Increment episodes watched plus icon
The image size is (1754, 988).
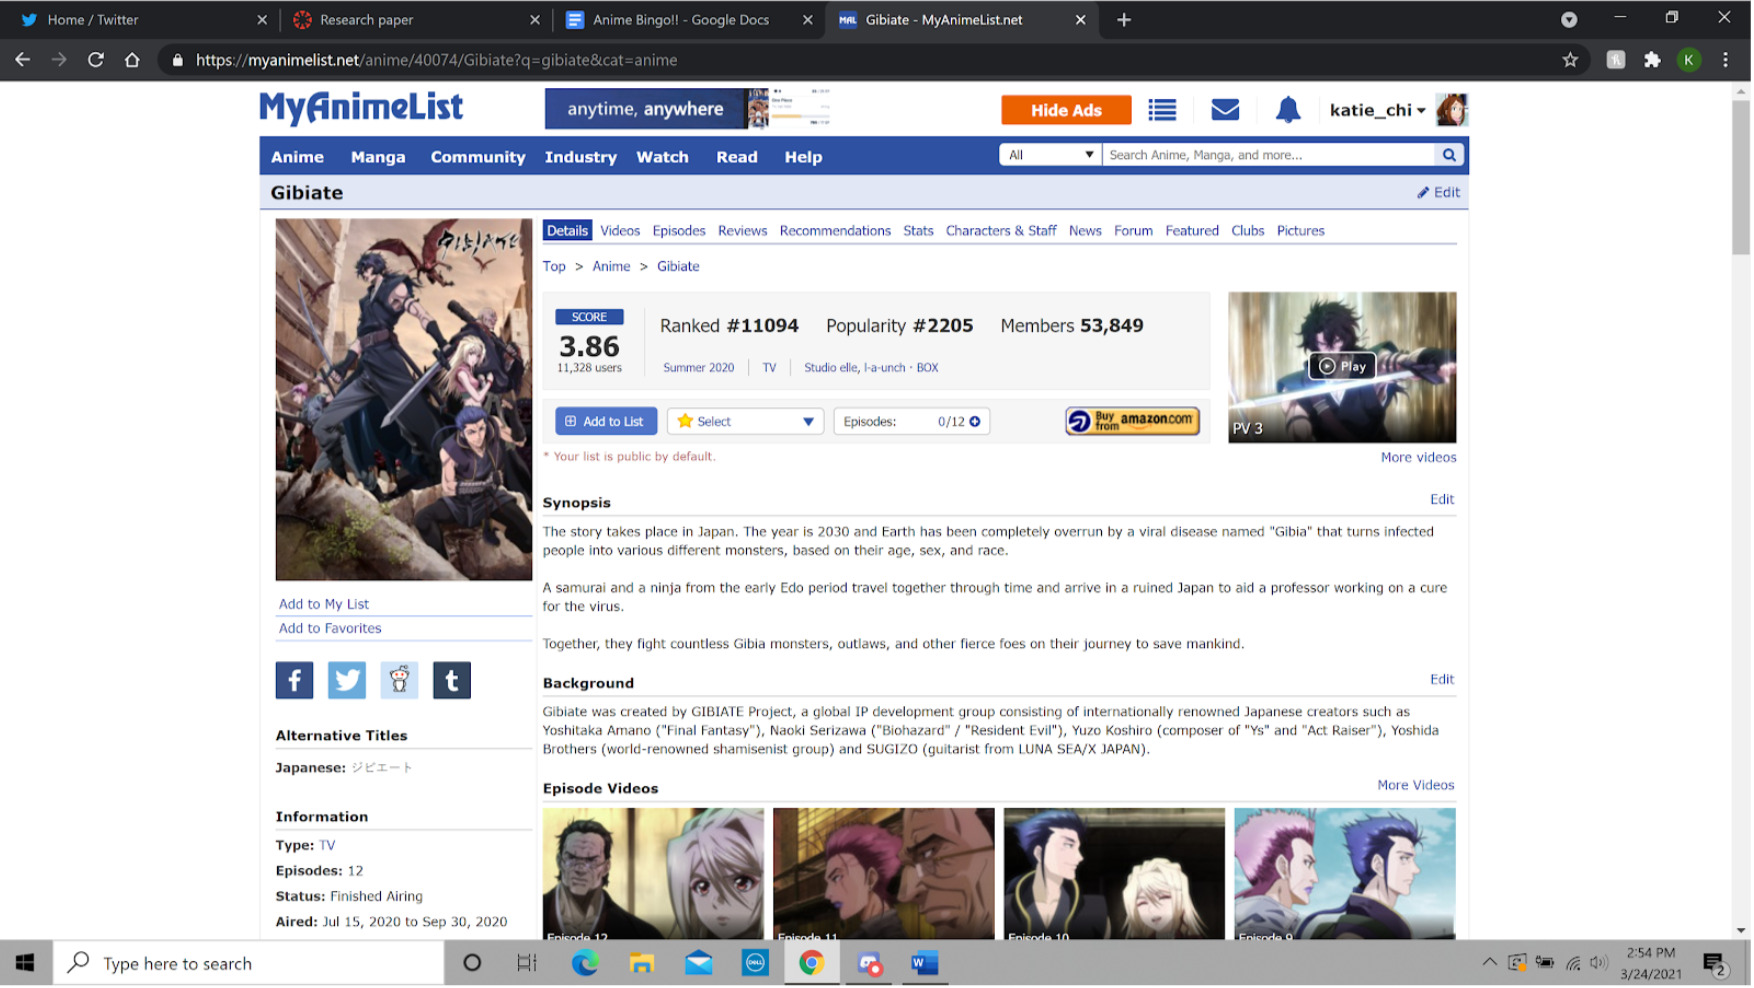[976, 422]
